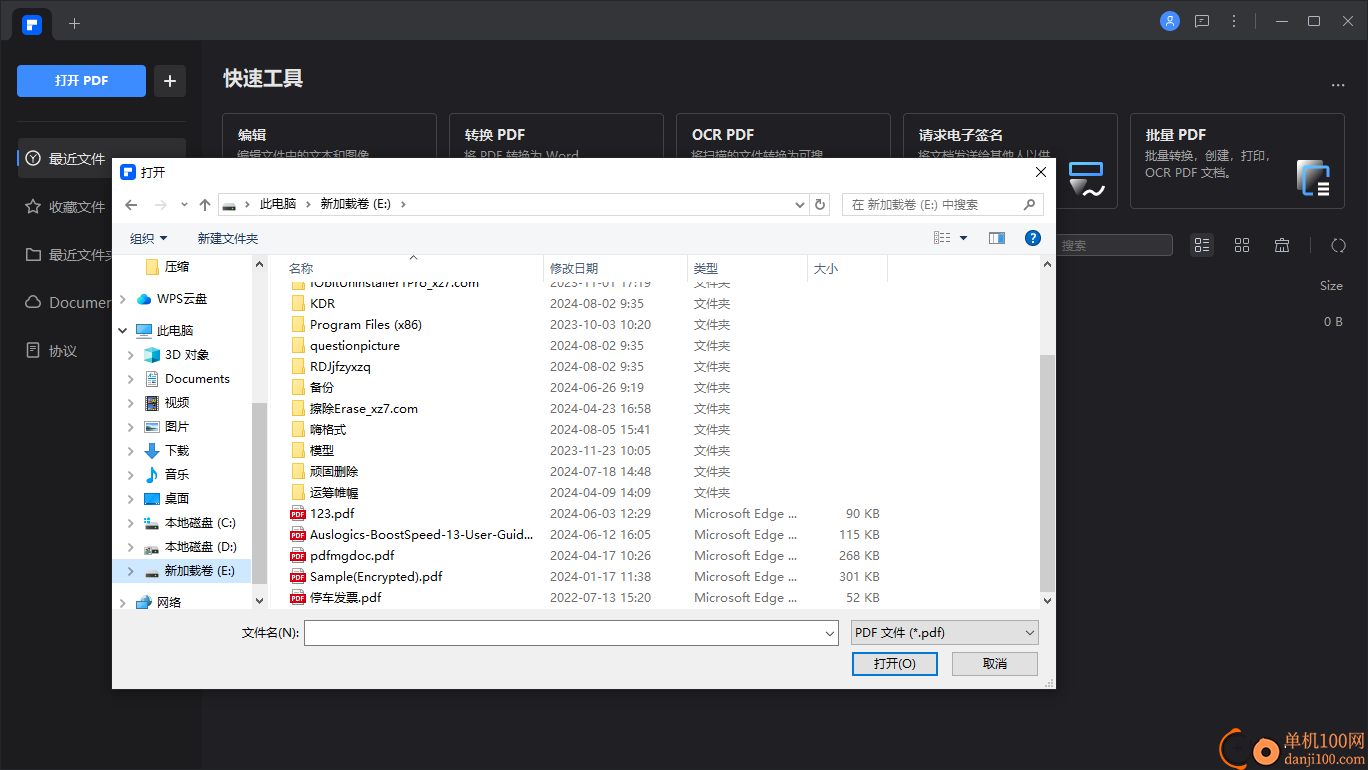Sort files by 修改日期 column
Screen dimensions: 1368x770
(616, 268)
